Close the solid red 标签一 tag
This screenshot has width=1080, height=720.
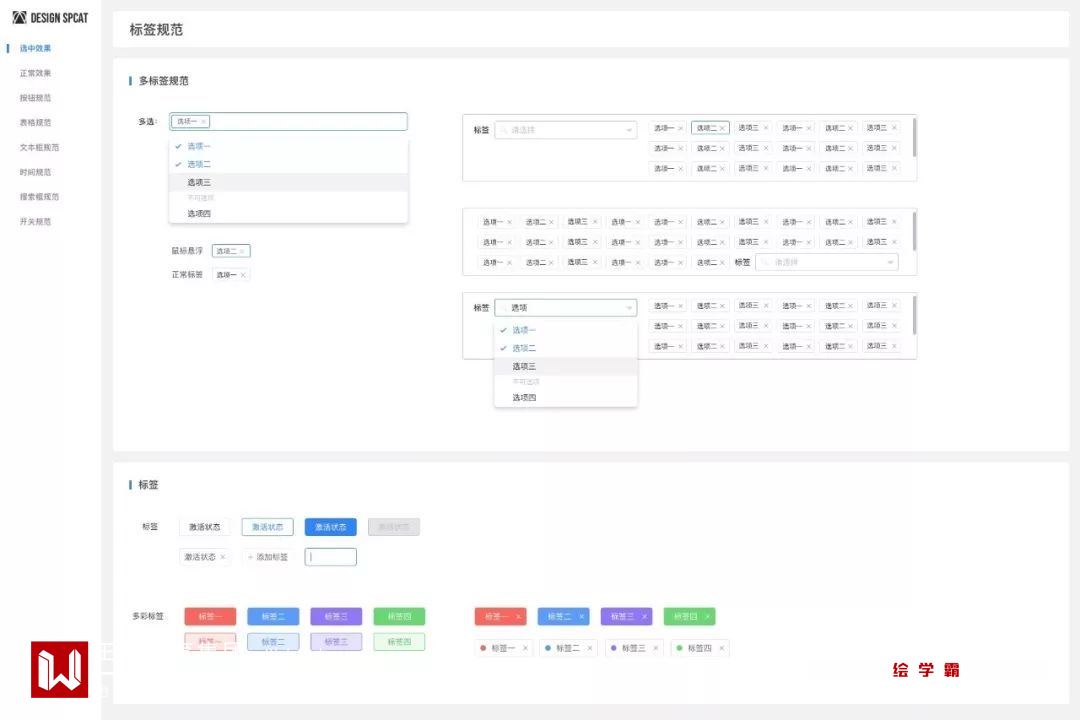518,617
